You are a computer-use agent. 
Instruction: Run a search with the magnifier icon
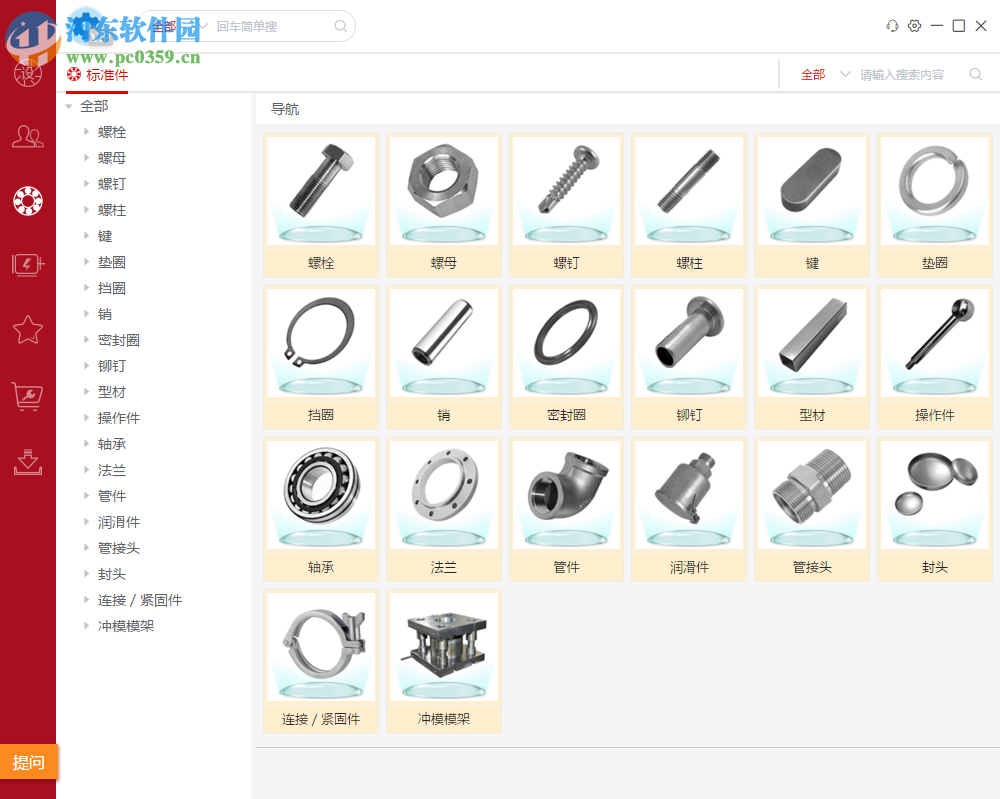click(x=975, y=73)
